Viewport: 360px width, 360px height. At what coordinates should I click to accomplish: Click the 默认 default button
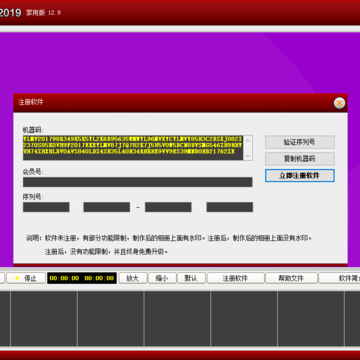coord(191,278)
